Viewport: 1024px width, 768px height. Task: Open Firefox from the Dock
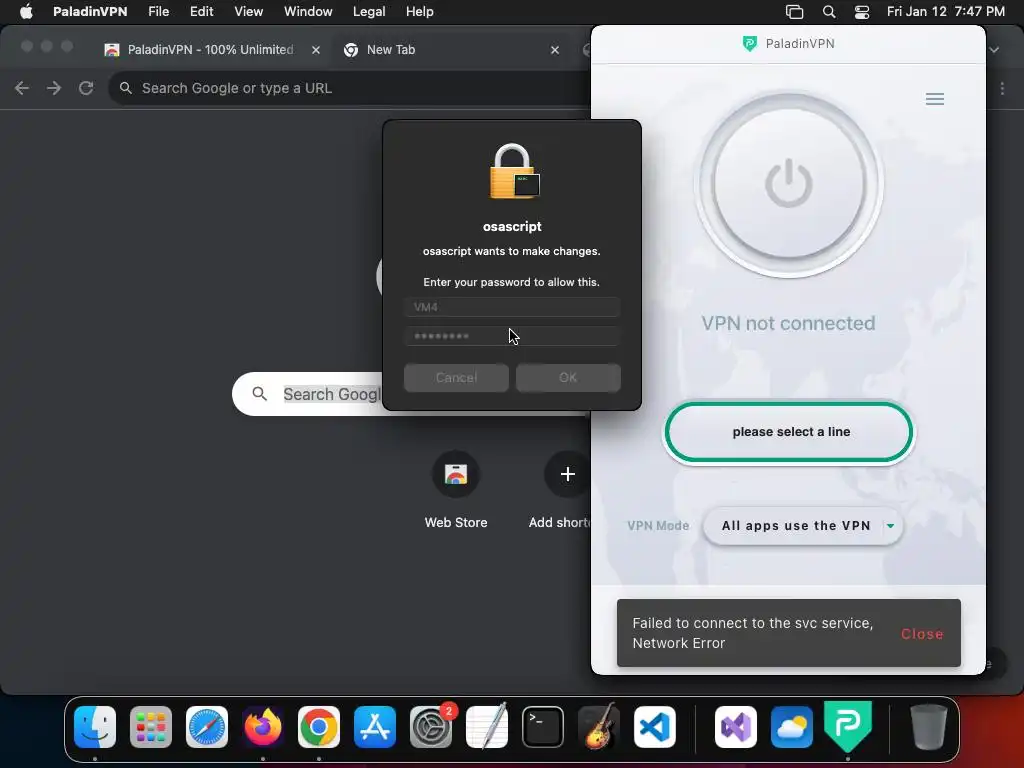pyautogui.click(x=263, y=726)
